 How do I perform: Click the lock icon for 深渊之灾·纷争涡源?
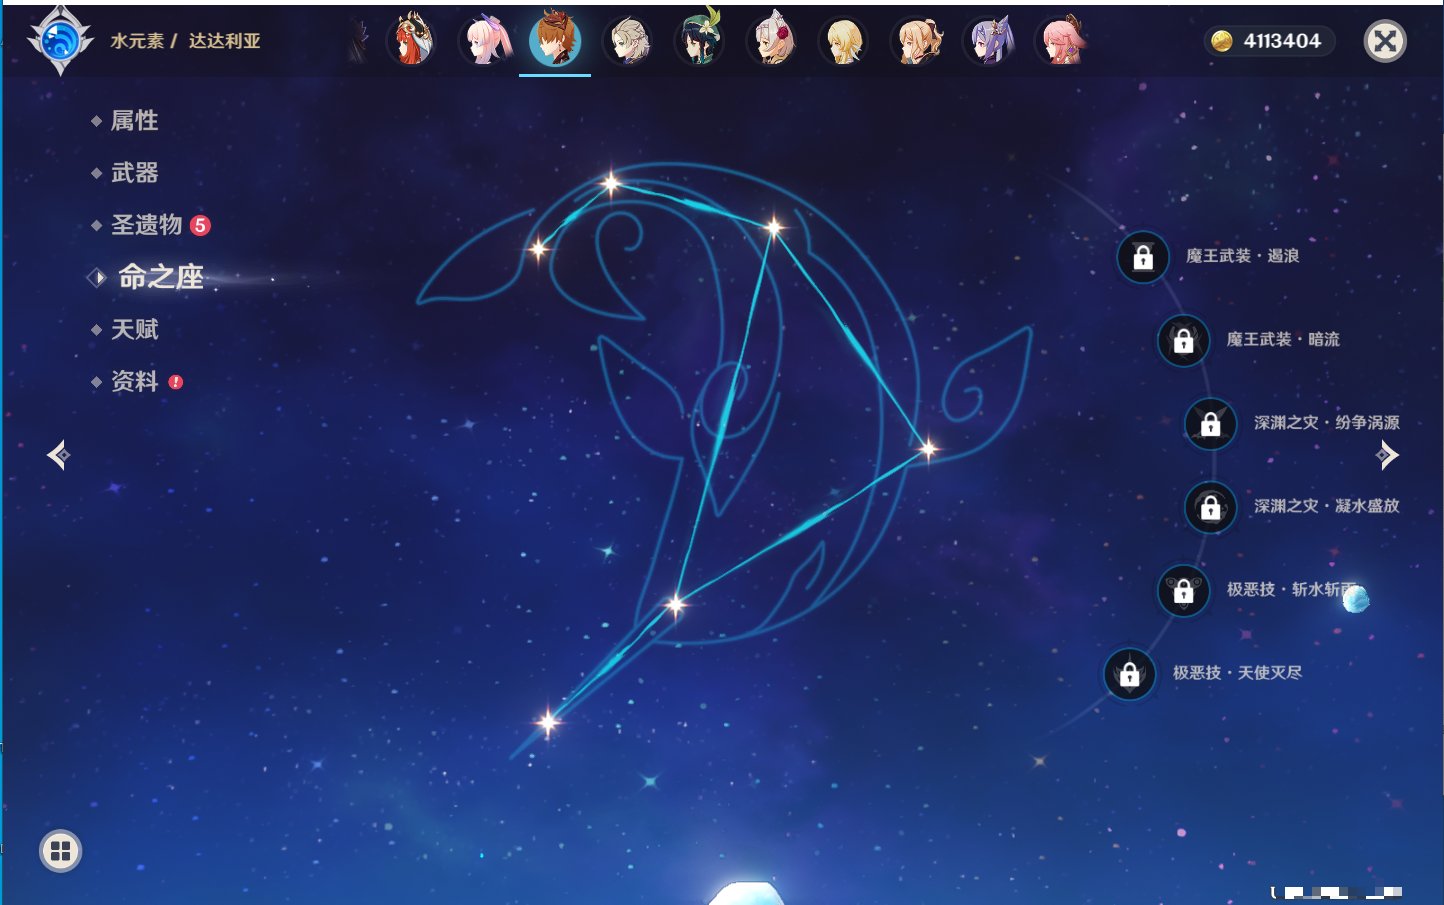pos(1211,424)
